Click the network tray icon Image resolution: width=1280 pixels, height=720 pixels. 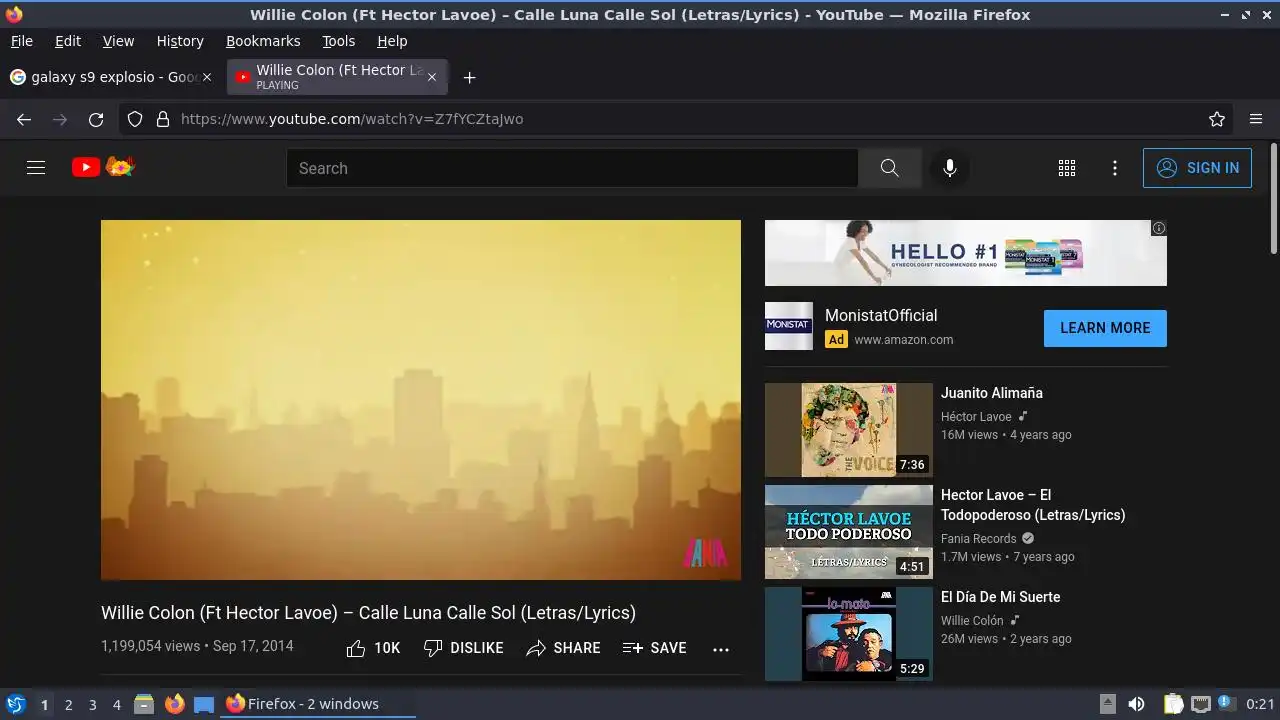click(1201, 704)
